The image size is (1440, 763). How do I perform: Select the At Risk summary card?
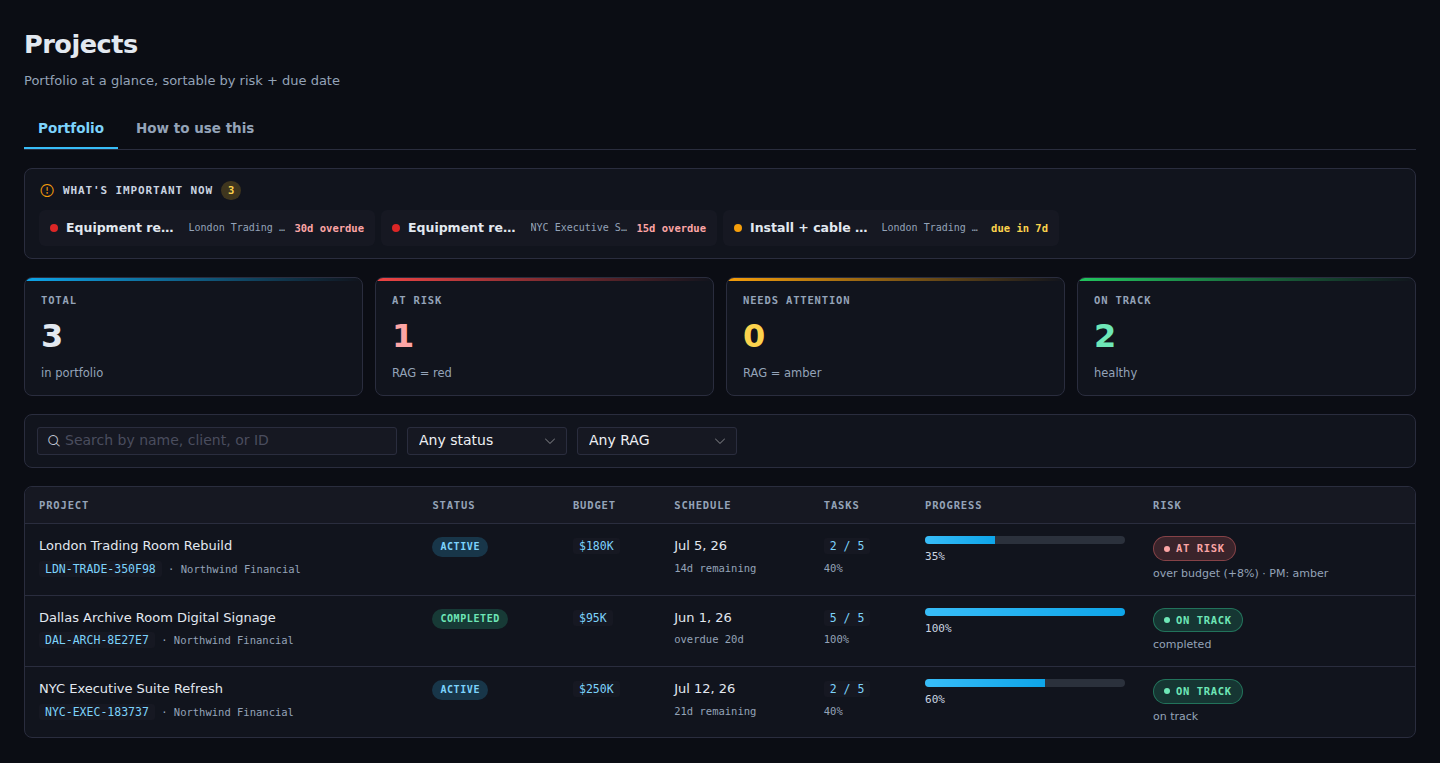544,337
